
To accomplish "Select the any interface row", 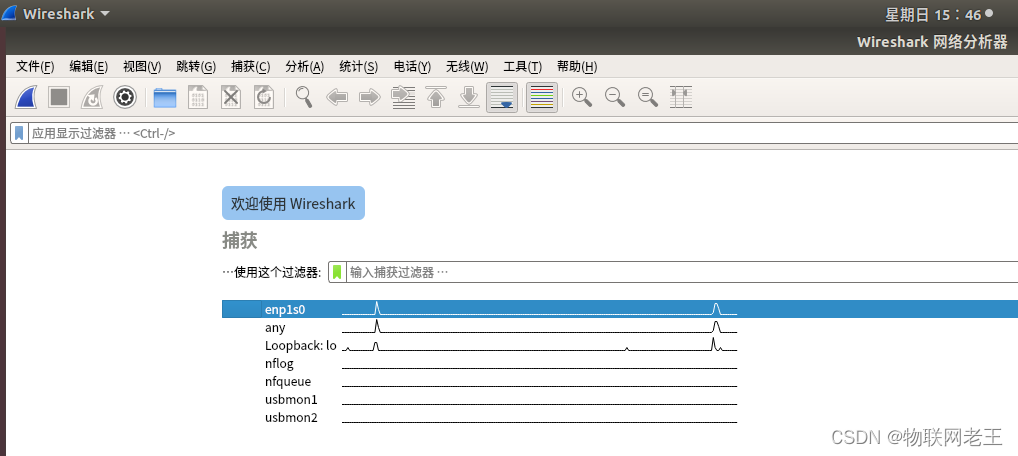I will tap(620, 327).
